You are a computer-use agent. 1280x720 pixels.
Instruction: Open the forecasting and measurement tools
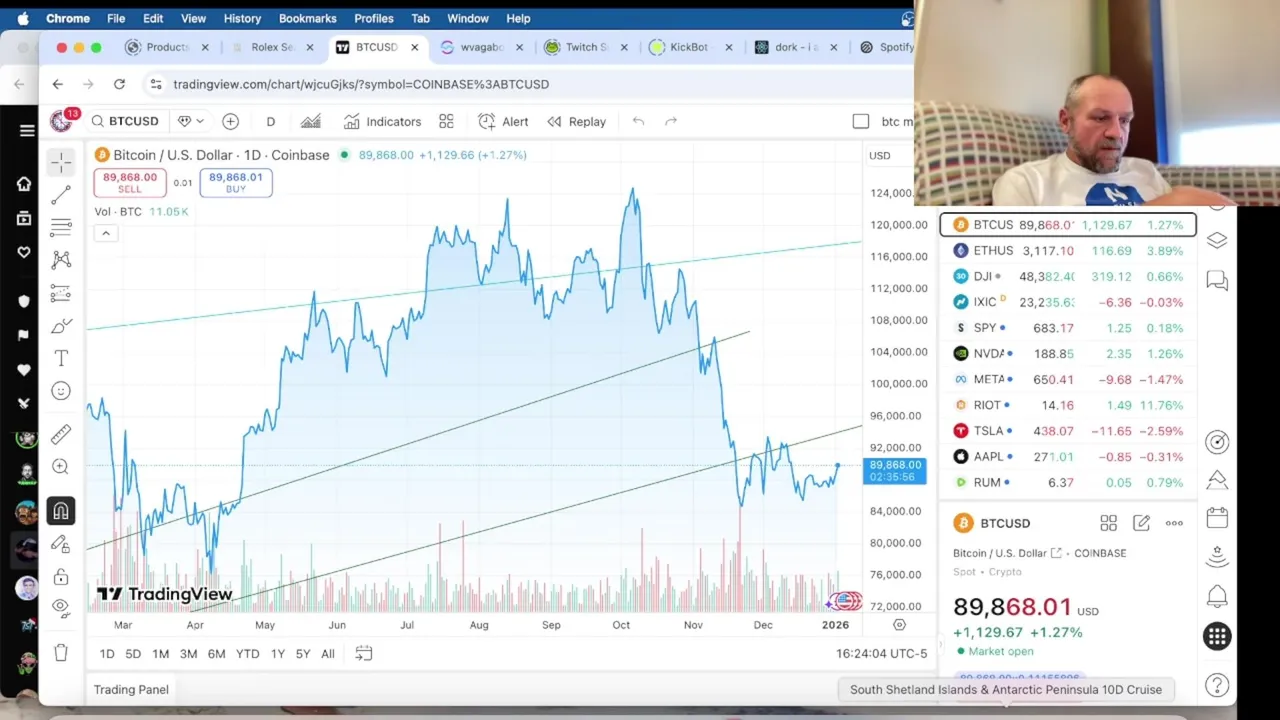[x=61, y=293]
